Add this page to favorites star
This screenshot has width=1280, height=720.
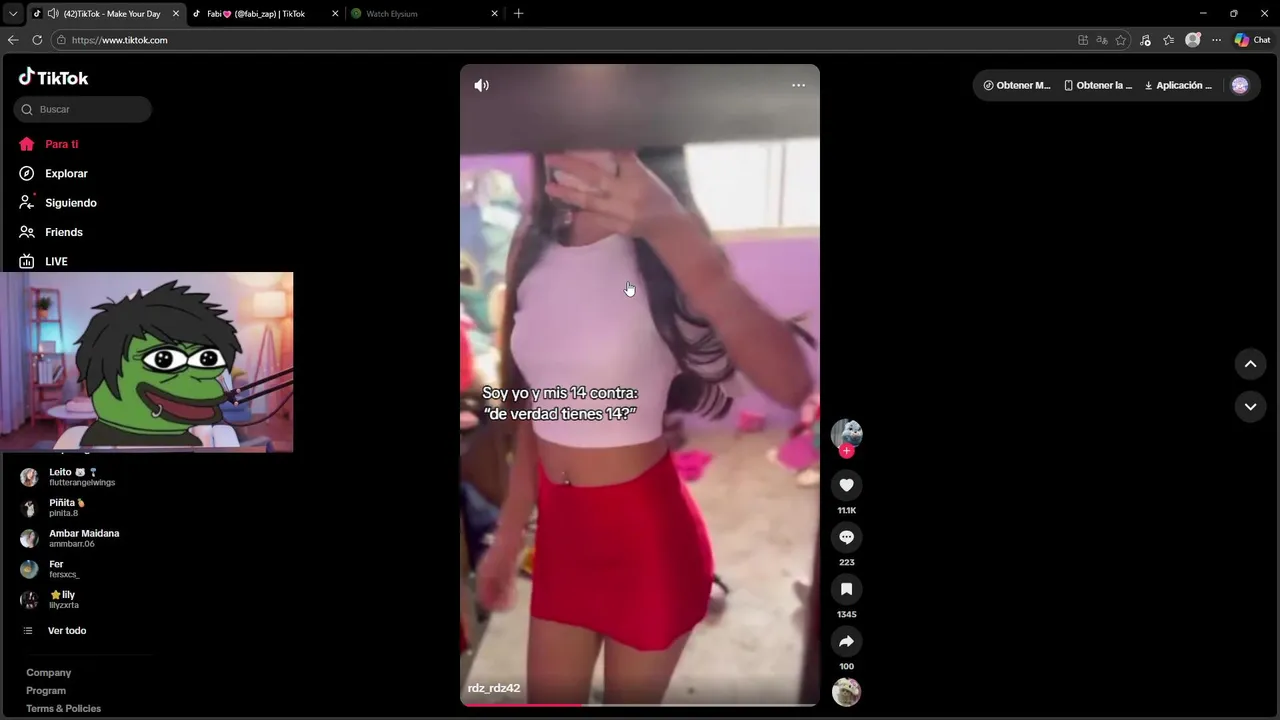[1121, 40]
